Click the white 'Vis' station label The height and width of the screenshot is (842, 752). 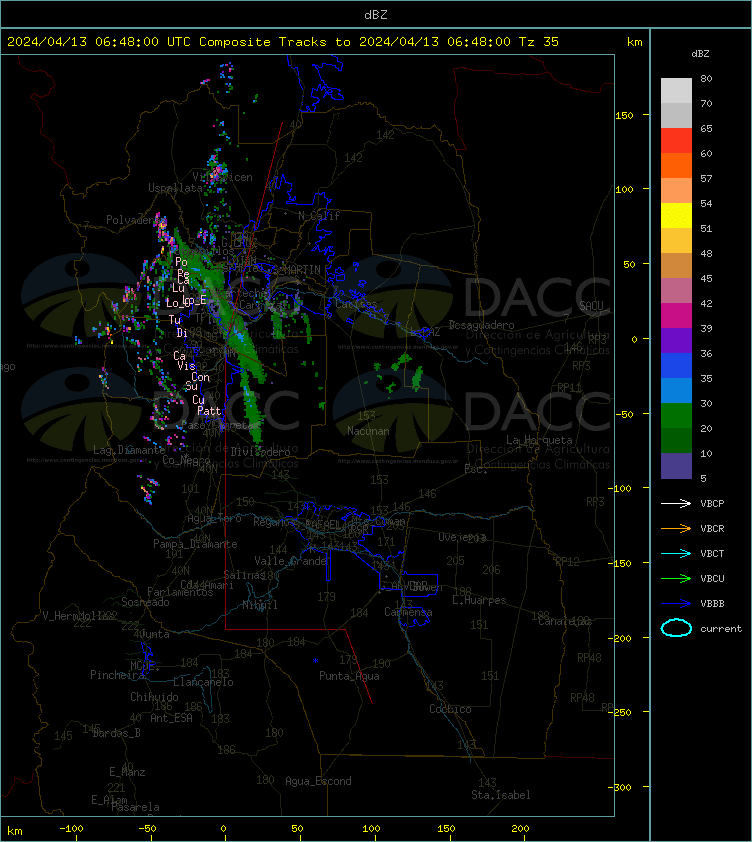(x=186, y=366)
